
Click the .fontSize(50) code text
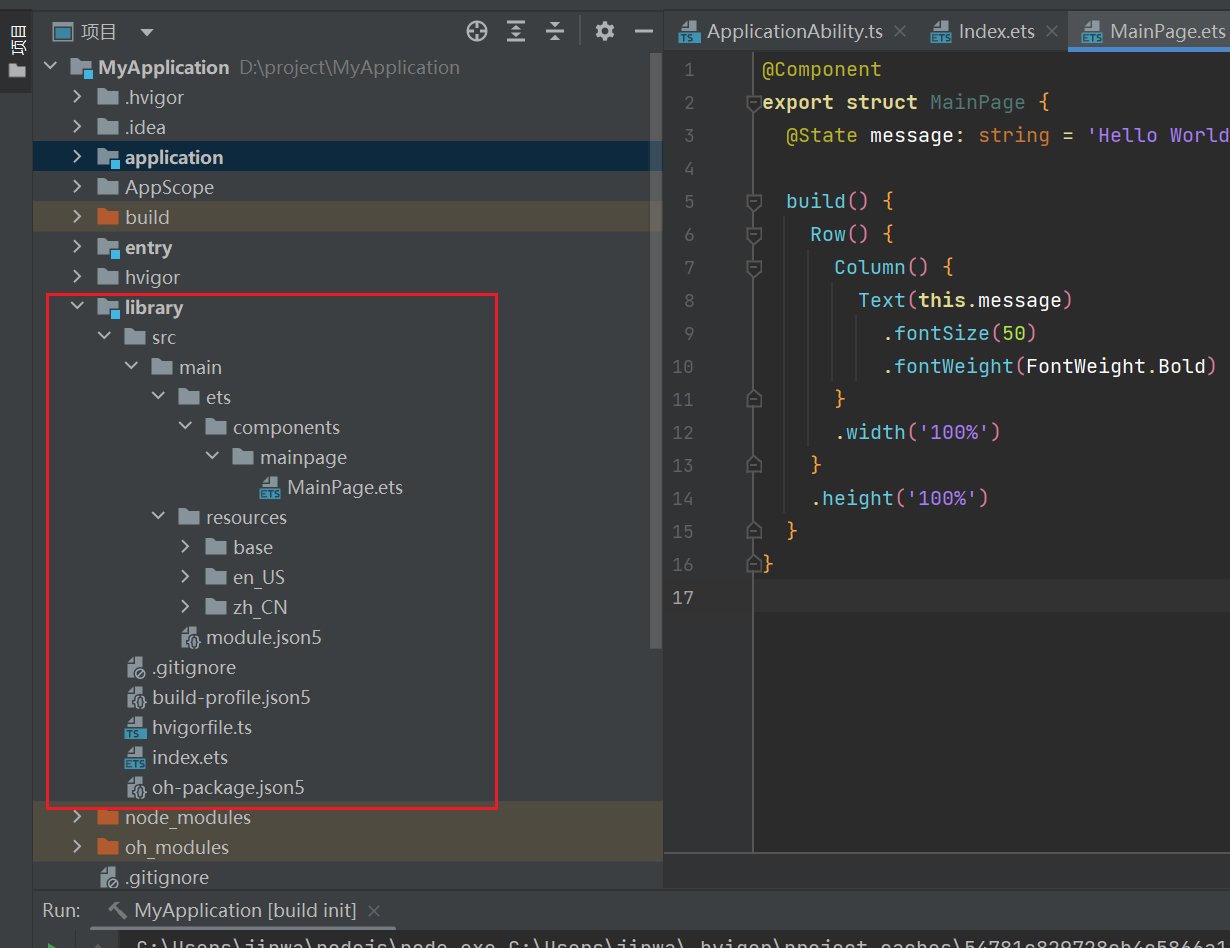960,333
